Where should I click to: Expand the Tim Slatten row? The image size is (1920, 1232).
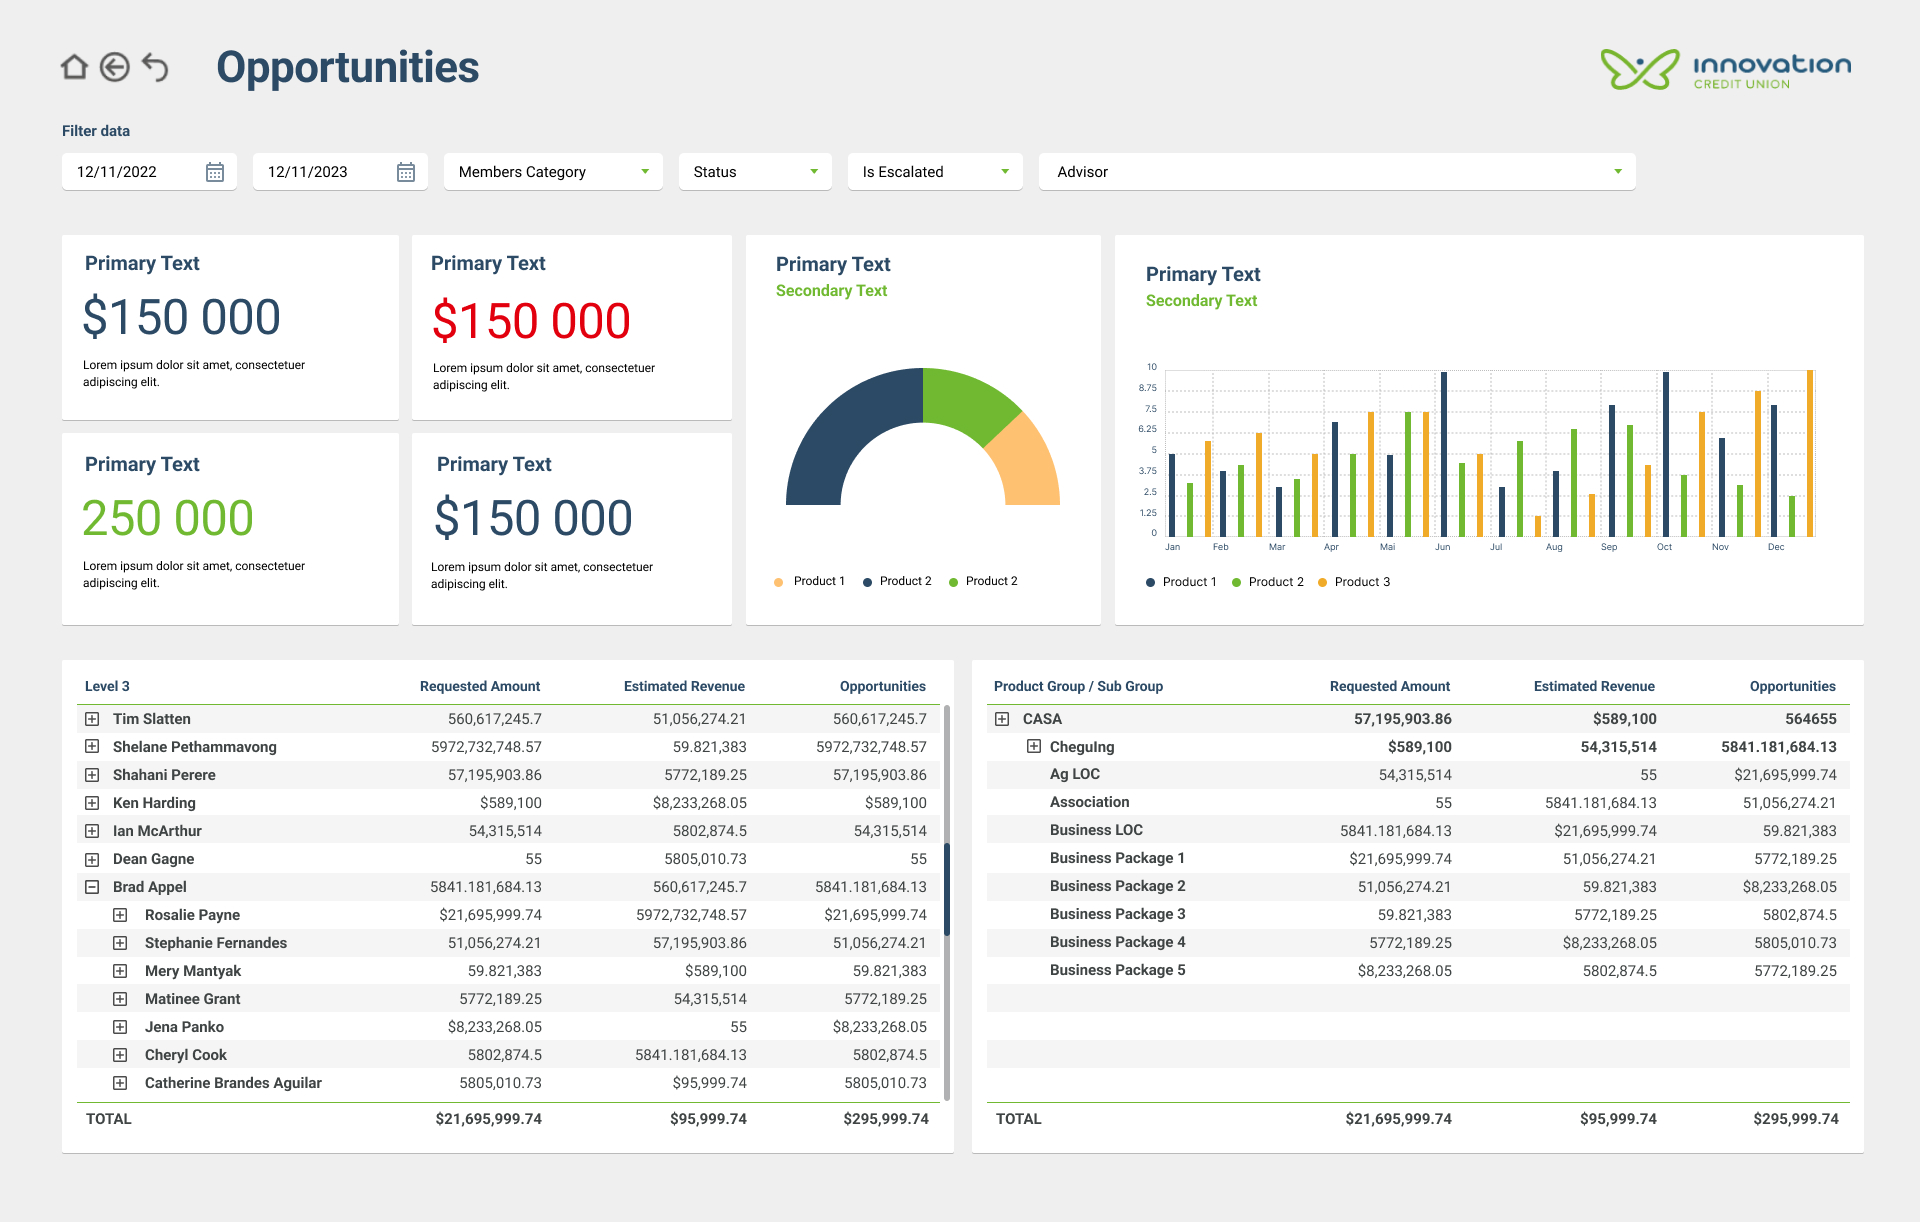point(92,719)
